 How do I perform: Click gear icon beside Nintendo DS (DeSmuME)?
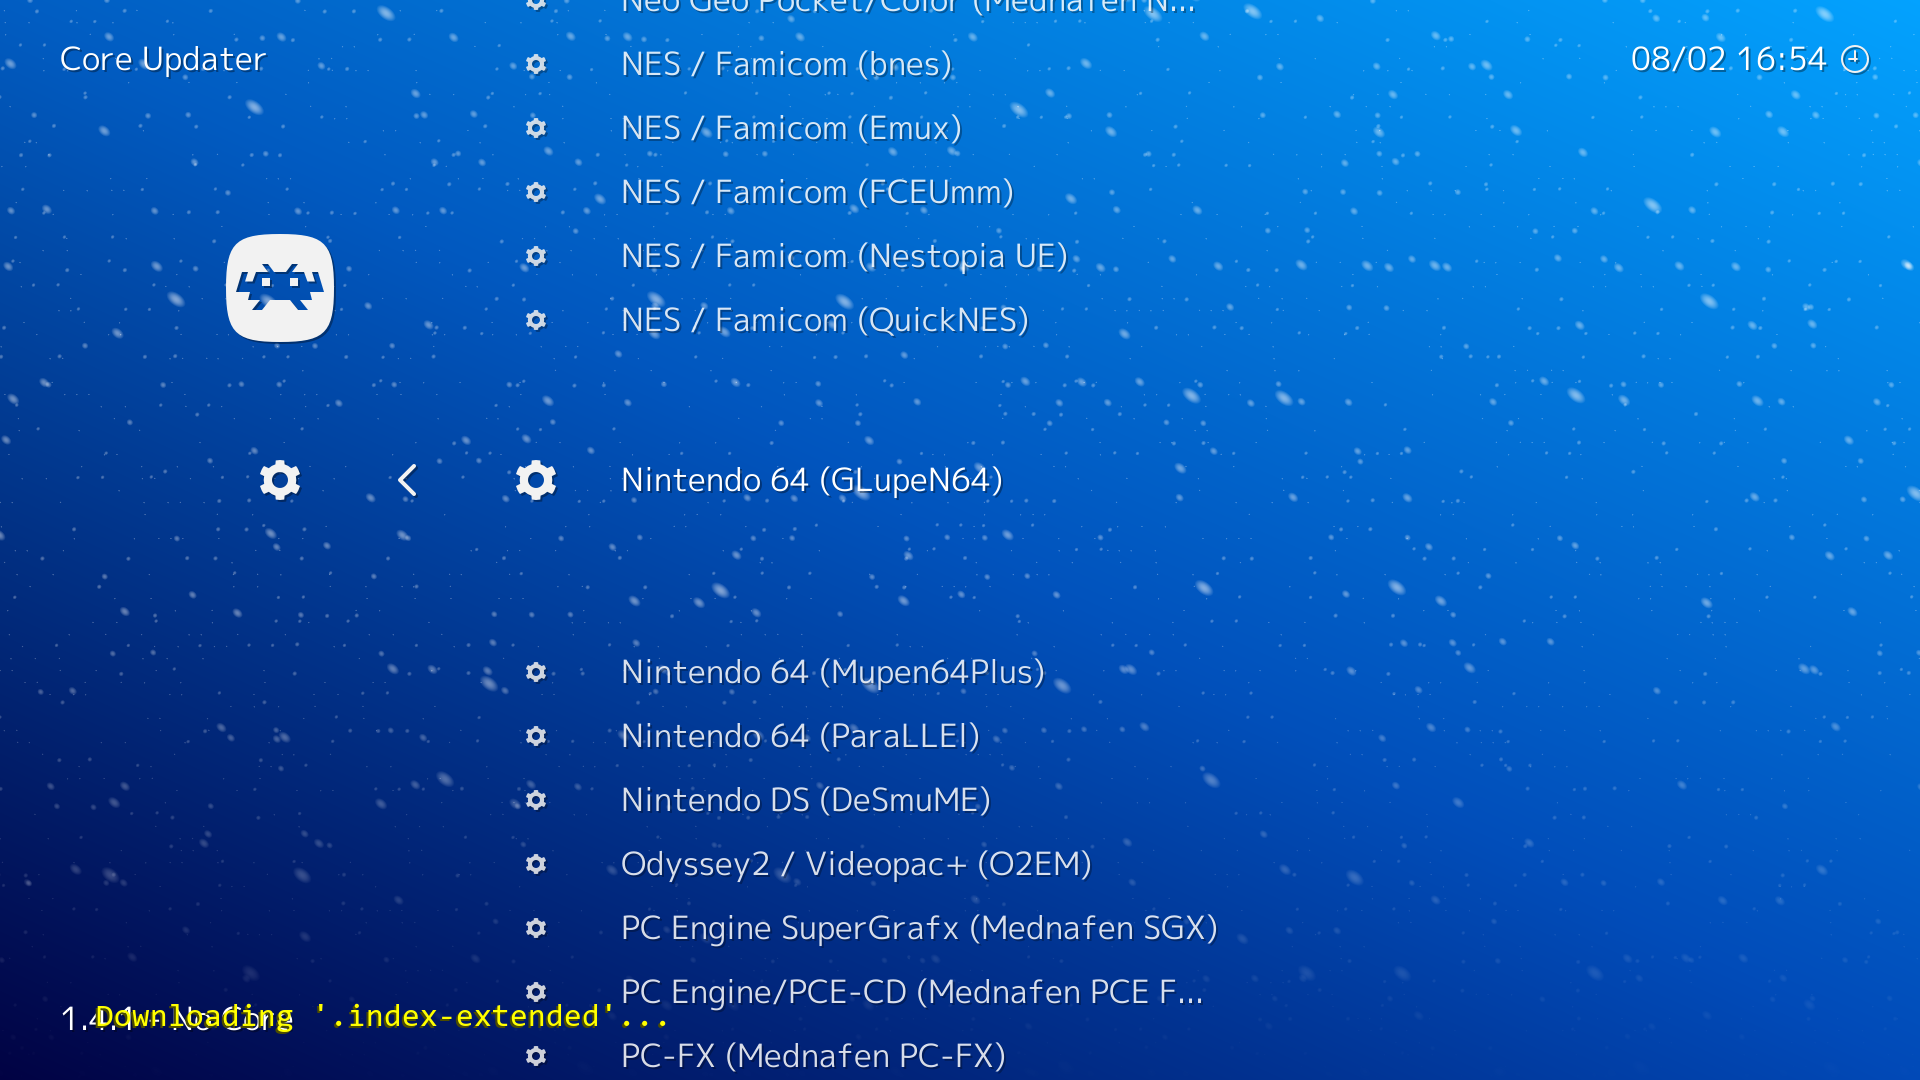coord(536,800)
